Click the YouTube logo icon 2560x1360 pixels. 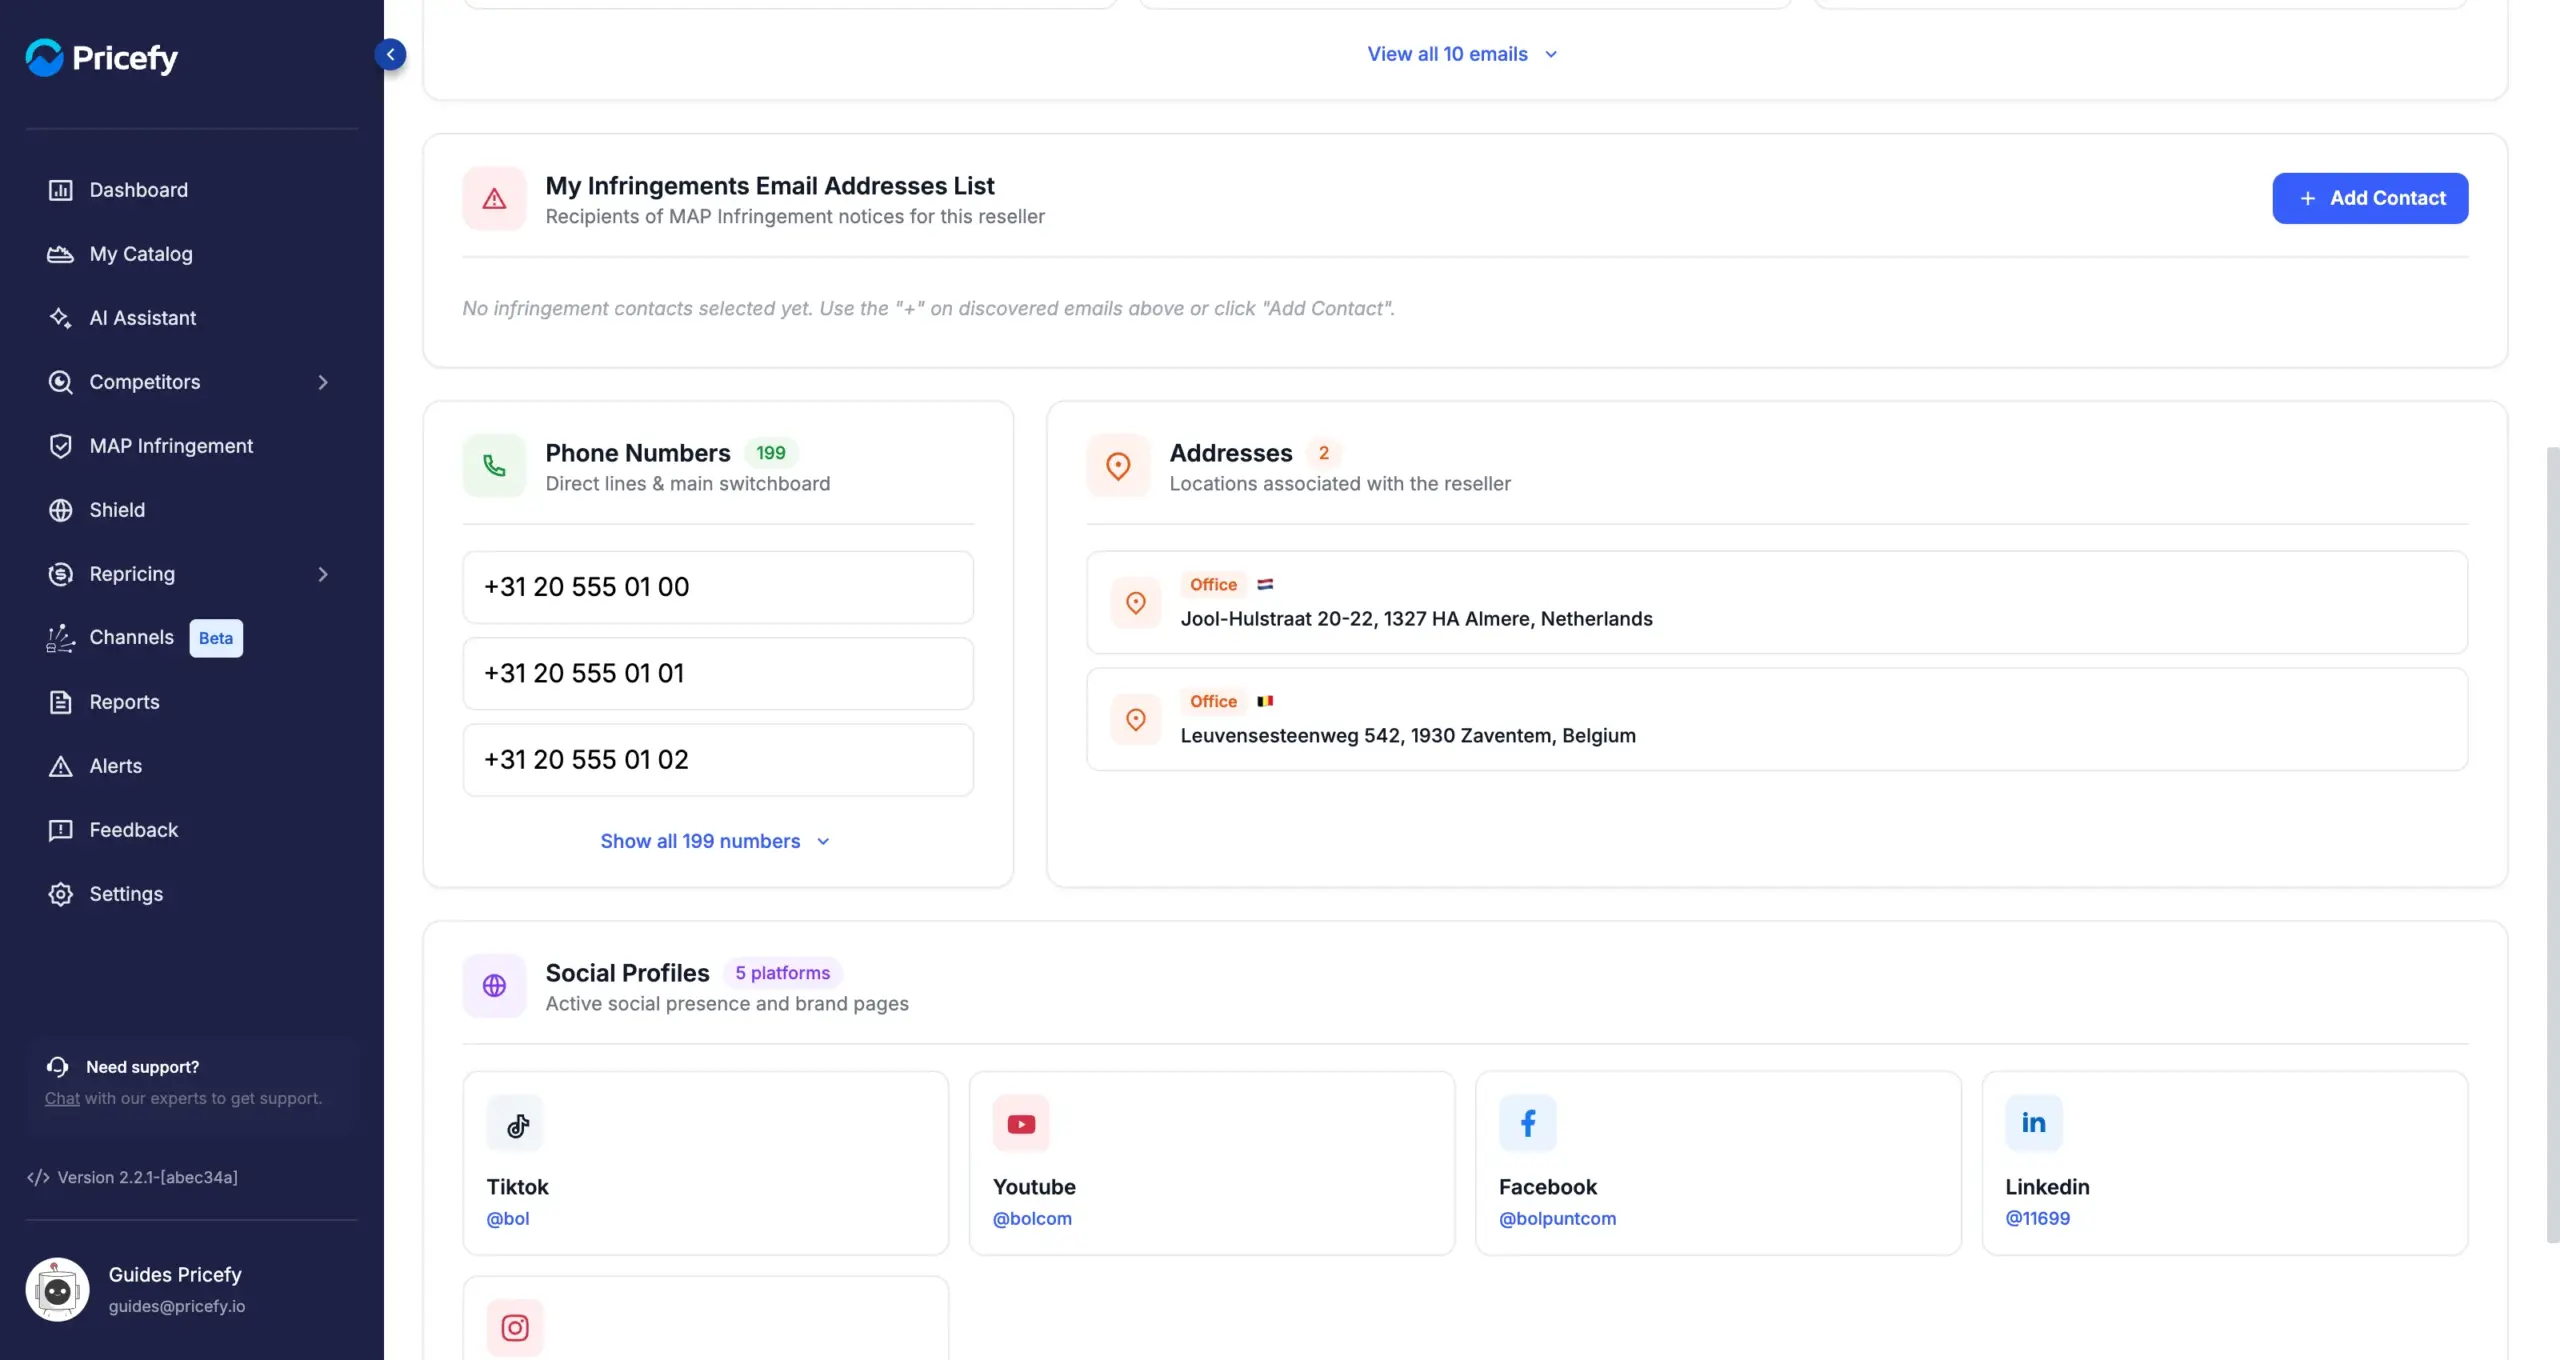pos(1021,1124)
